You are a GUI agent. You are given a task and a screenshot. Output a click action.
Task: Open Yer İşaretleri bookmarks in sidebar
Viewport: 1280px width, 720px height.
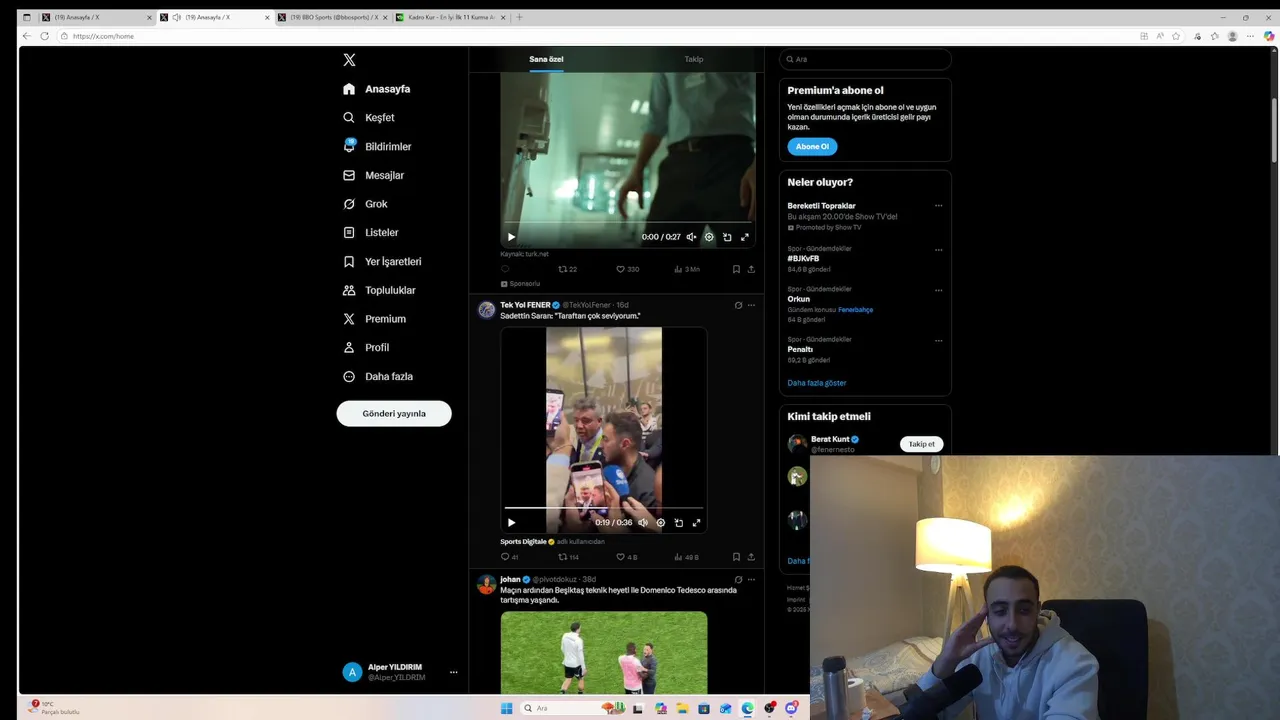pyautogui.click(x=382, y=262)
